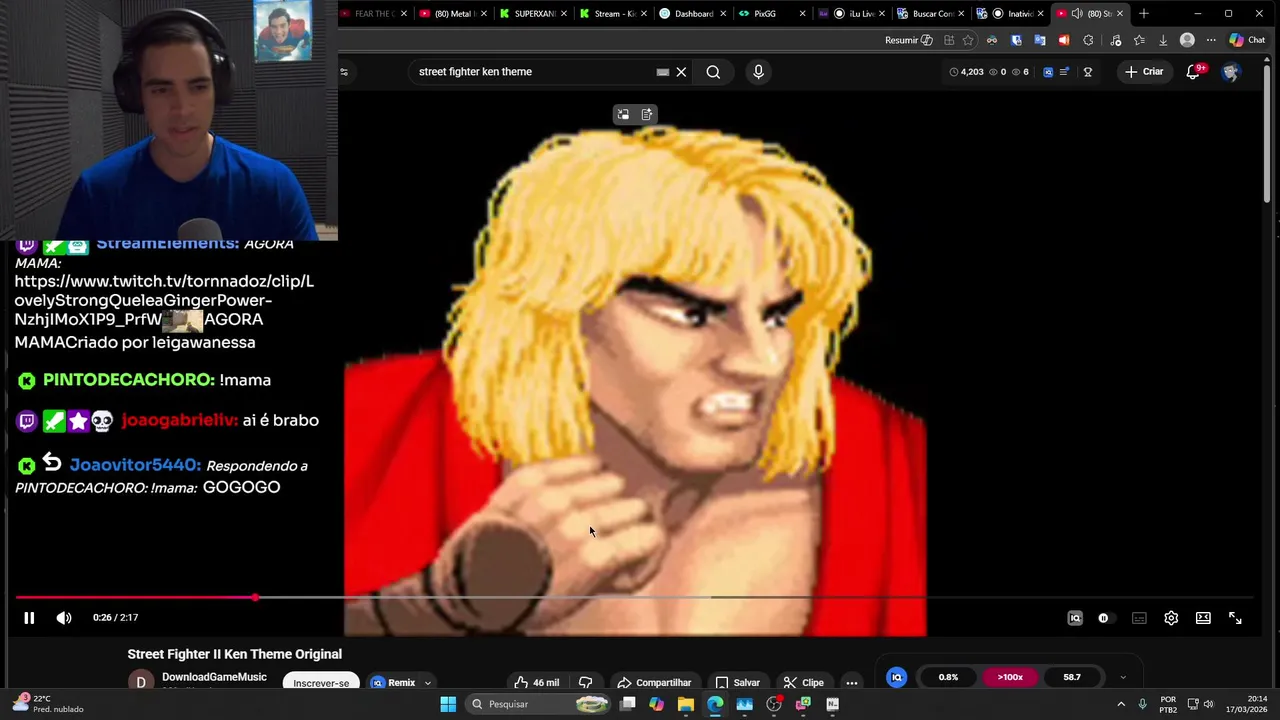
Task: Add page to favorites with the star icon
Action: 968,40
